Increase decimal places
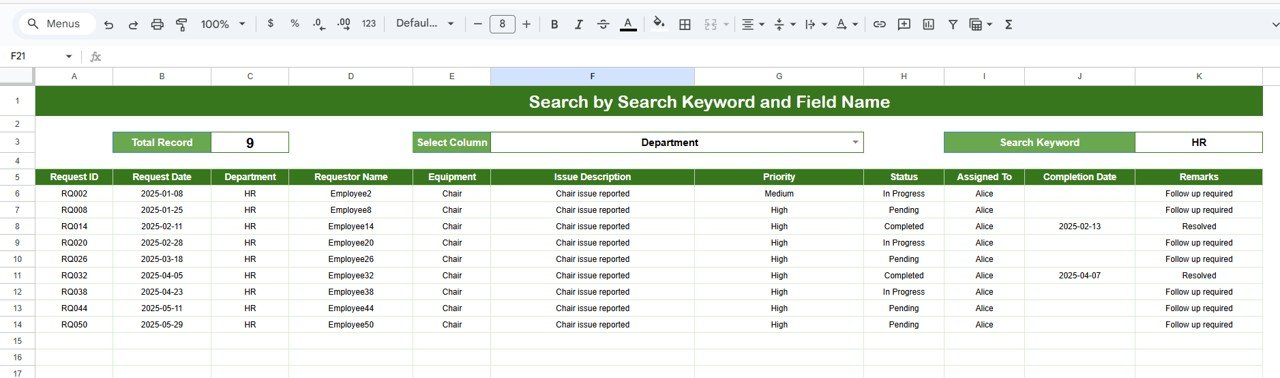1280x378 pixels. [x=344, y=24]
